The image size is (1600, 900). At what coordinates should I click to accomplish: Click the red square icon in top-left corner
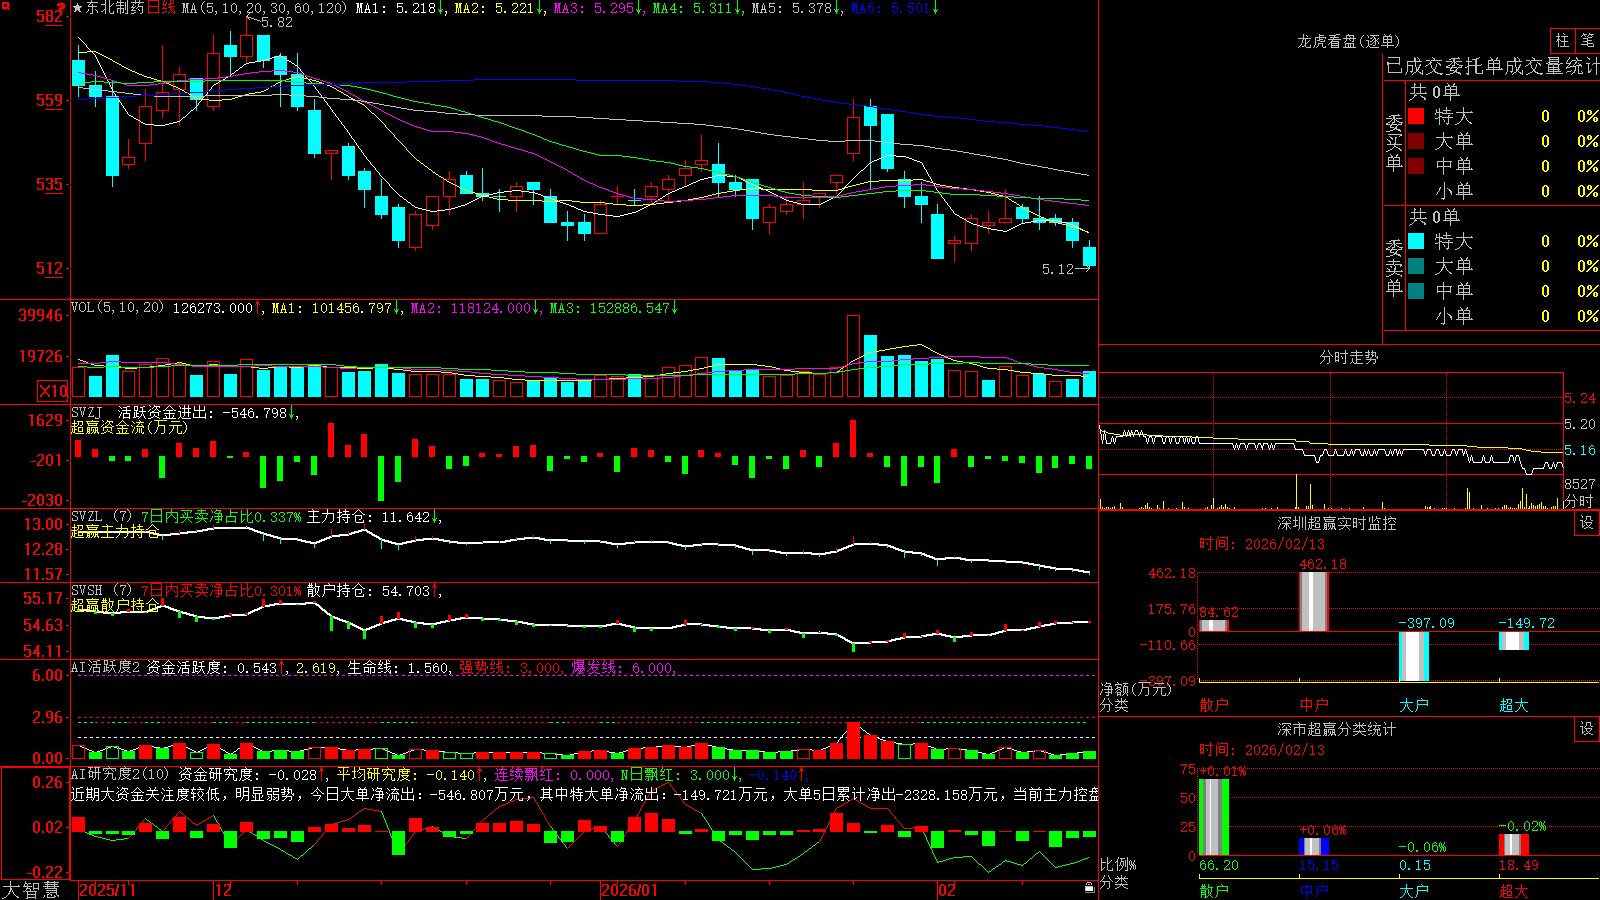[x=5, y=6]
